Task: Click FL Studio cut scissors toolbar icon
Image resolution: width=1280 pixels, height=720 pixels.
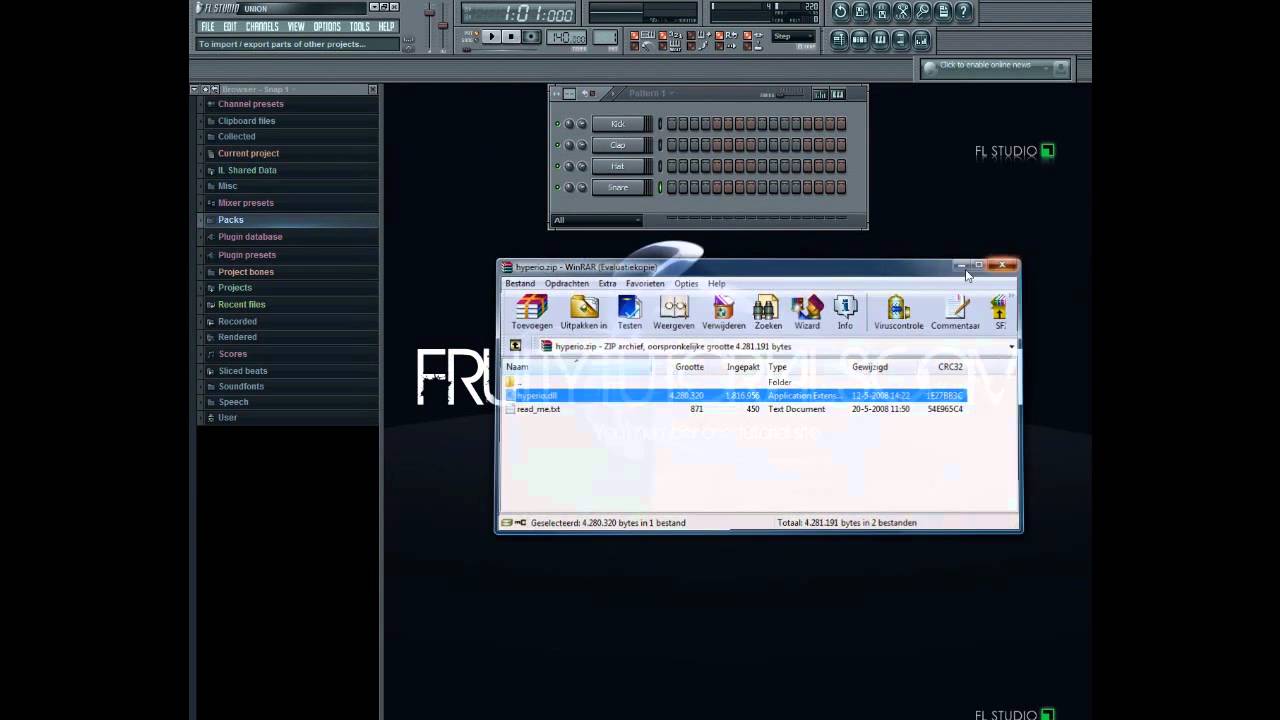Action: tap(902, 11)
